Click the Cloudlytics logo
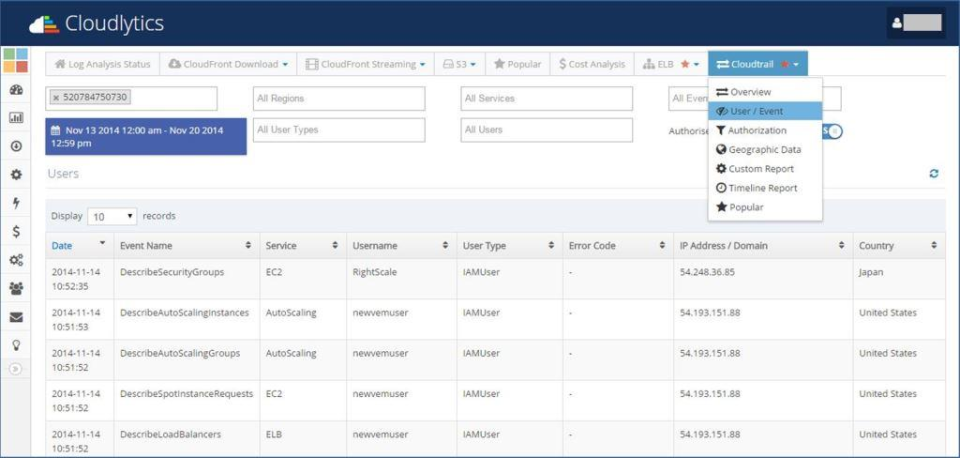 pyautogui.click(x=96, y=24)
